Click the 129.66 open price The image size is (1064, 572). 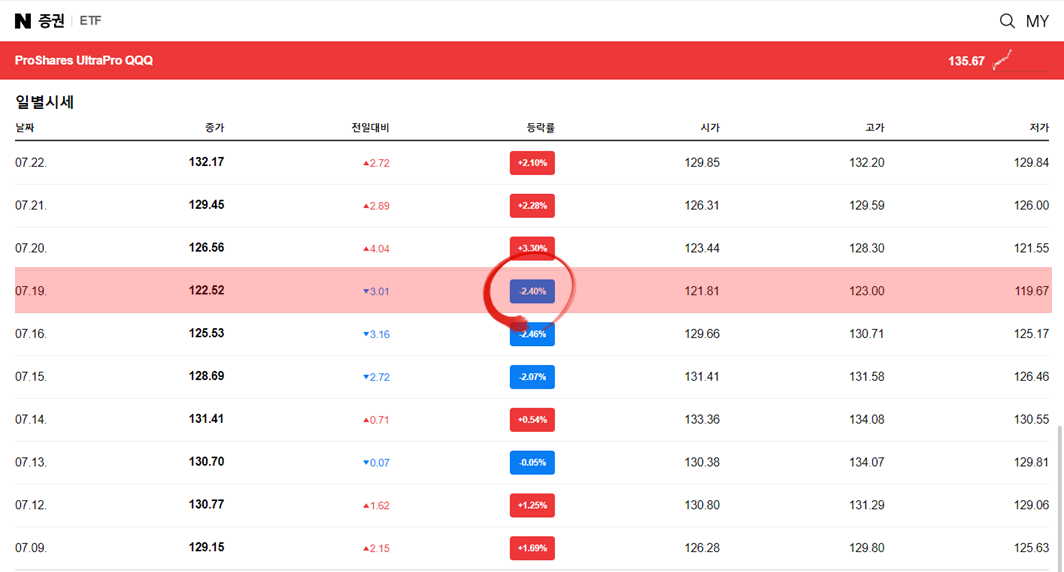coord(702,334)
